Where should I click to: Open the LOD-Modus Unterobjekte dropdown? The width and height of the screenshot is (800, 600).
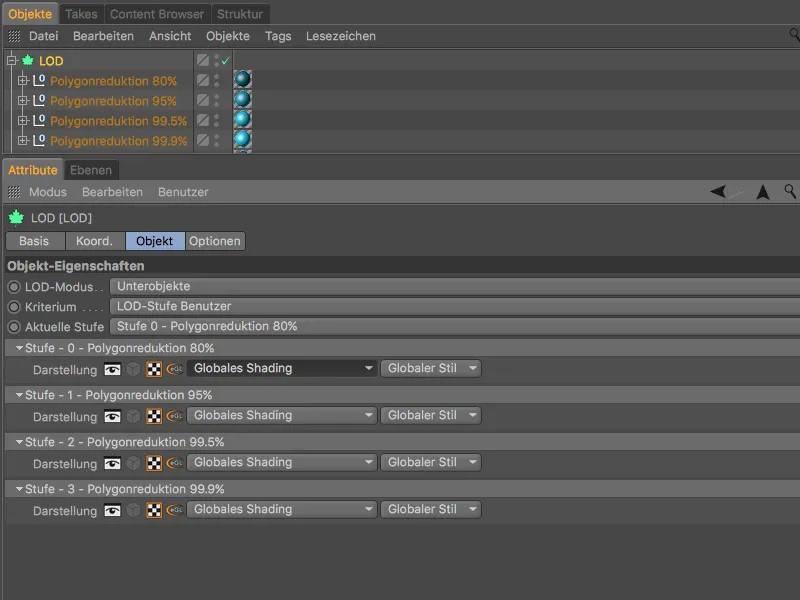click(455, 286)
